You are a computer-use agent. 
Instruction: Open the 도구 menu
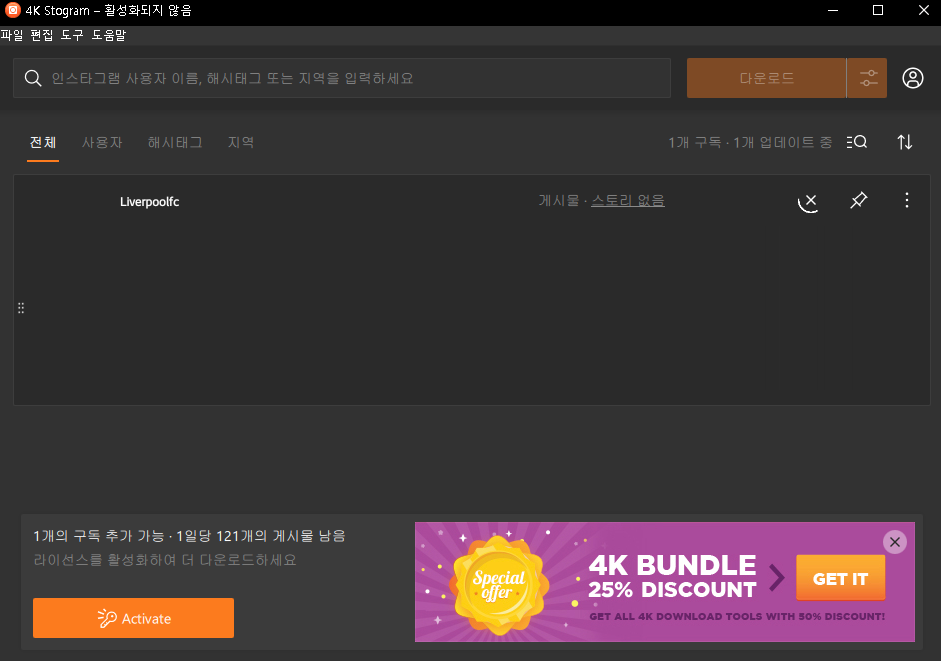point(72,35)
